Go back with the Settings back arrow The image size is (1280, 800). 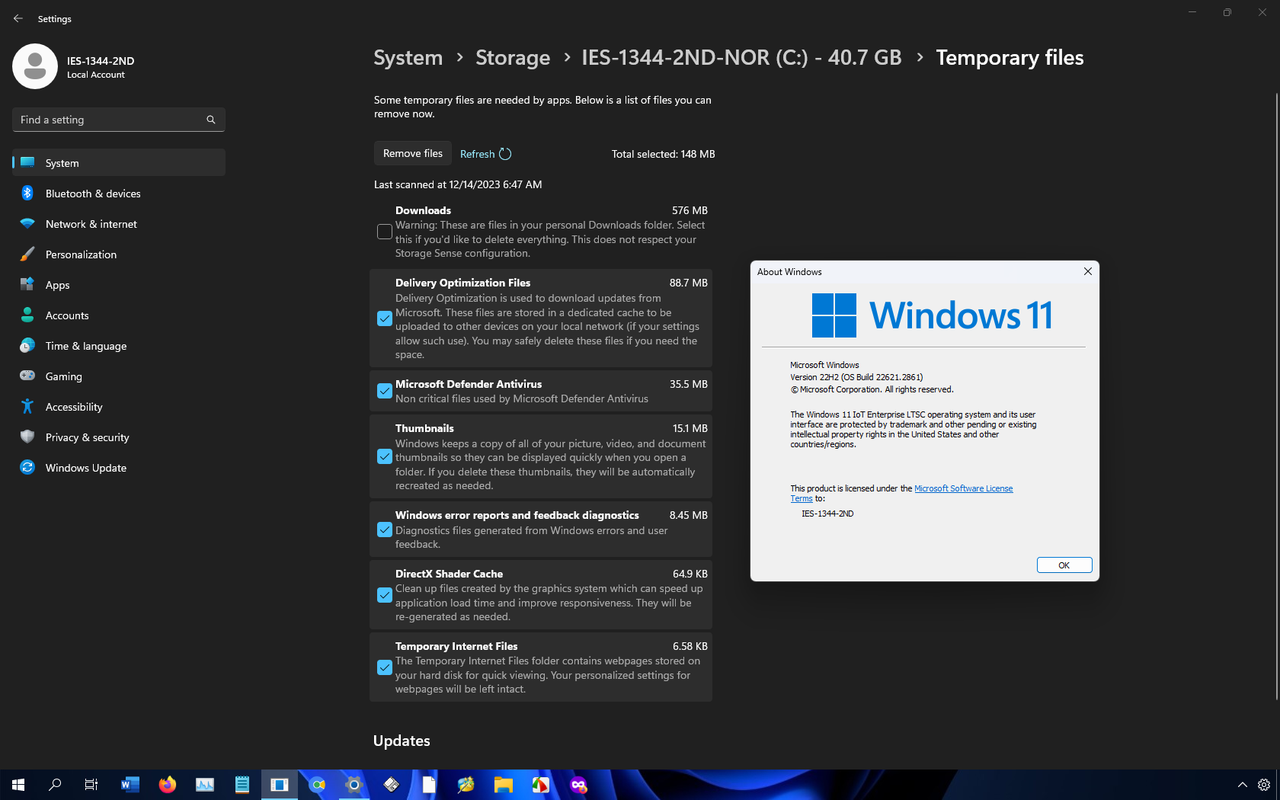tap(18, 18)
